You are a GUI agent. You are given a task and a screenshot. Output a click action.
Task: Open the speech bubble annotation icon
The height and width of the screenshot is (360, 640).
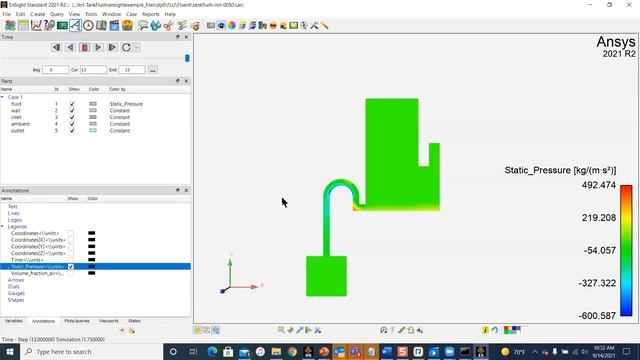(x=142, y=25)
